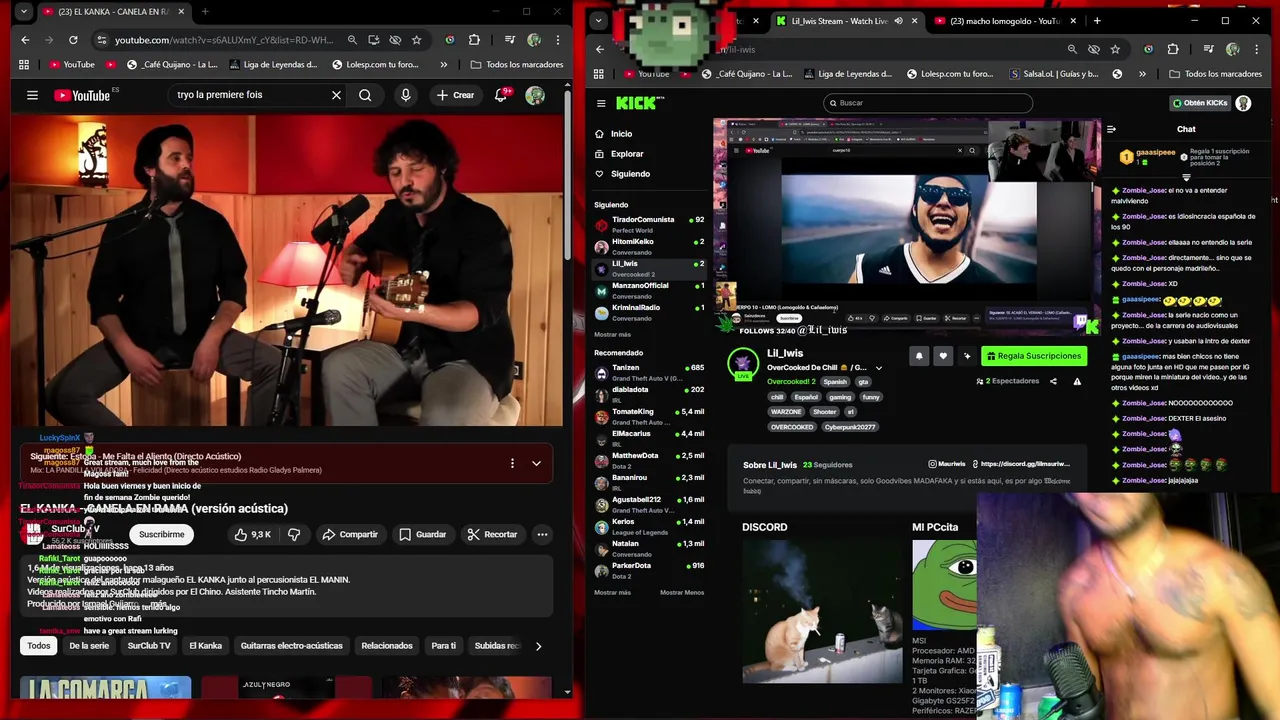Select the De la serie chip
The width and height of the screenshot is (1280, 720).
(89, 646)
